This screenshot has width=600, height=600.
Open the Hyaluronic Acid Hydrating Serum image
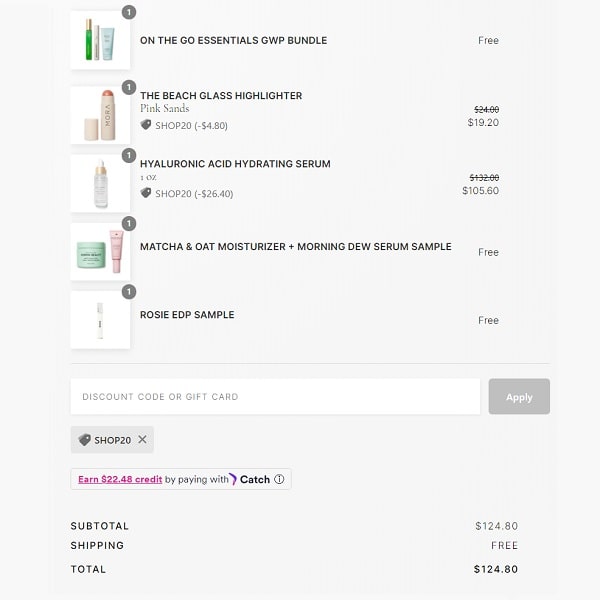pyautogui.click(x=100, y=183)
